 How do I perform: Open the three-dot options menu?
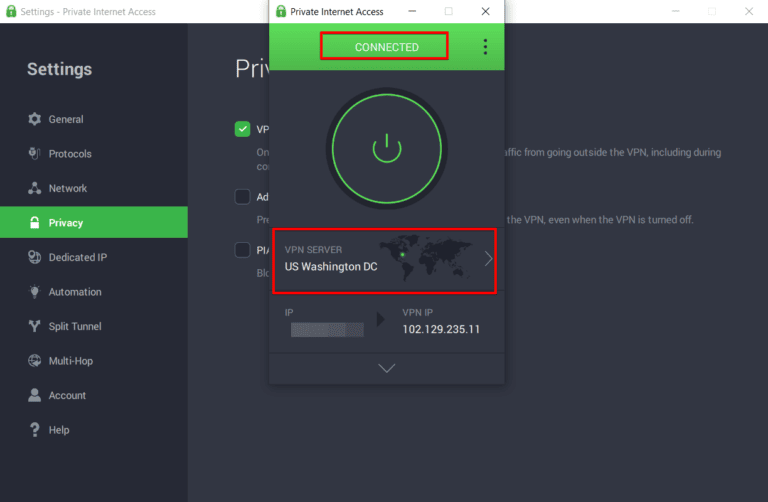coord(485,47)
